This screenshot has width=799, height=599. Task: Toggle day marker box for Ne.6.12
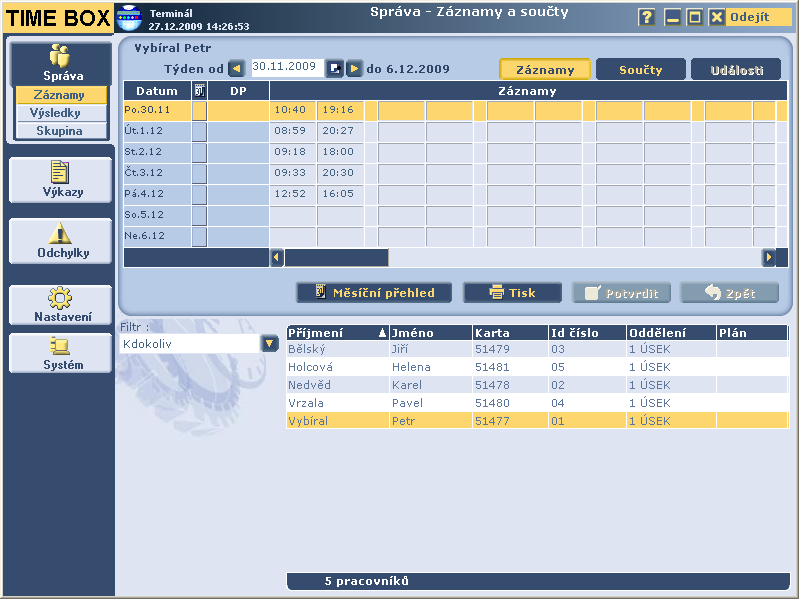tap(199, 236)
